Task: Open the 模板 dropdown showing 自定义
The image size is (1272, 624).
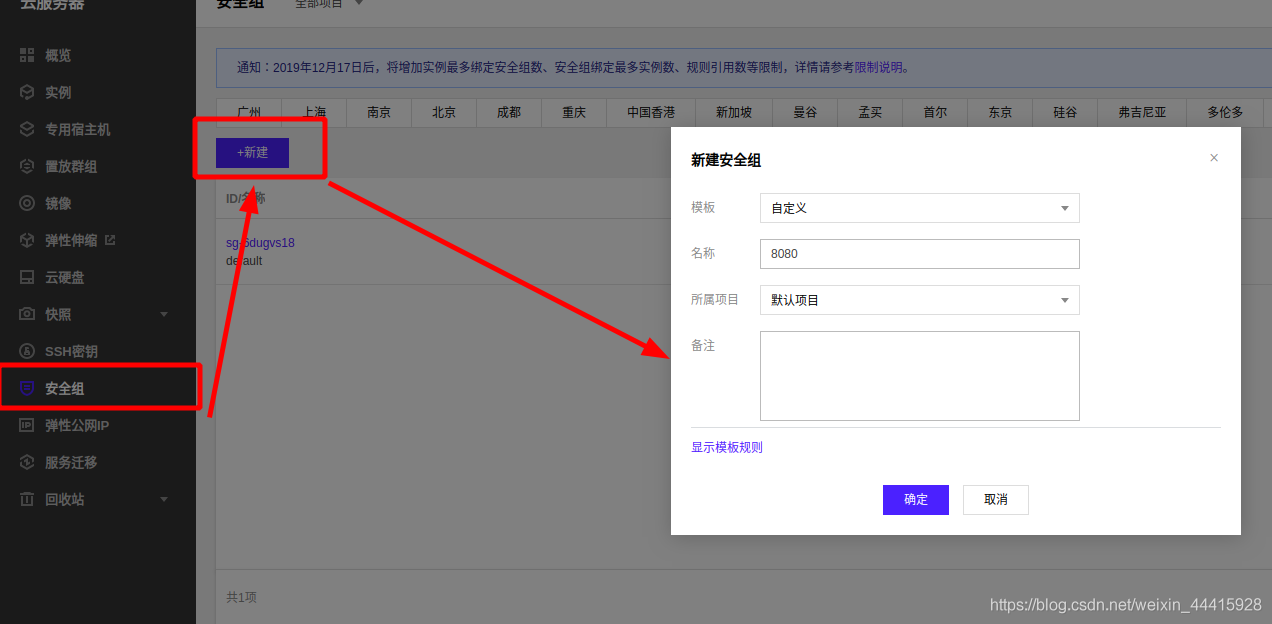Action: click(918, 207)
